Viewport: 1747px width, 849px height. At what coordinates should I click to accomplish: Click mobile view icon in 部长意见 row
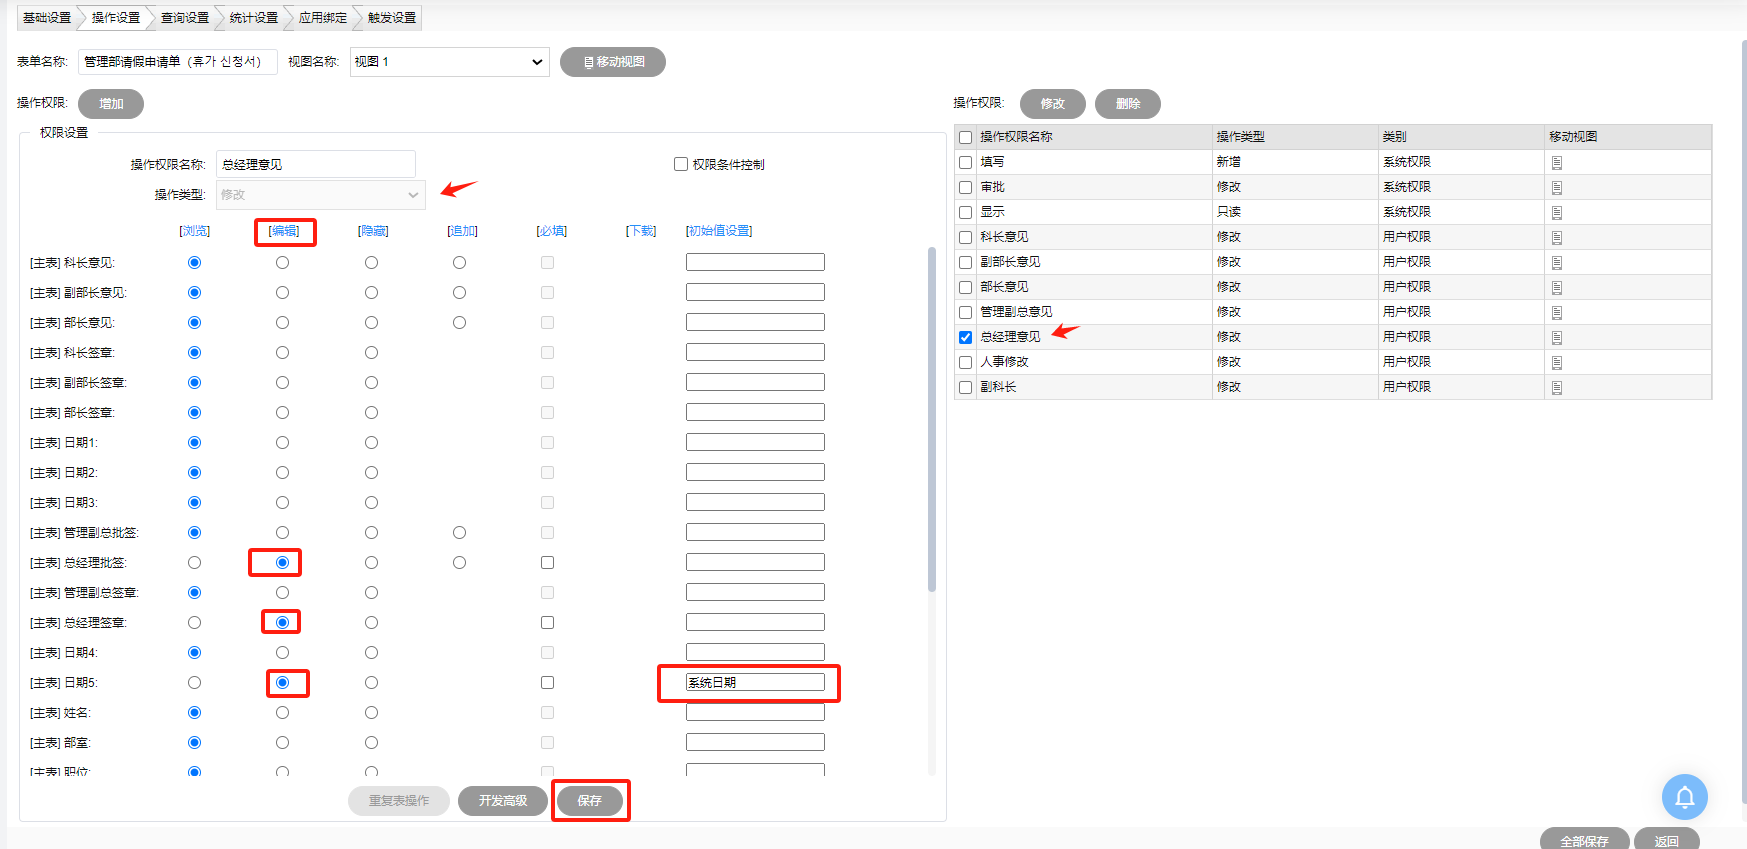click(x=1557, y=287)
